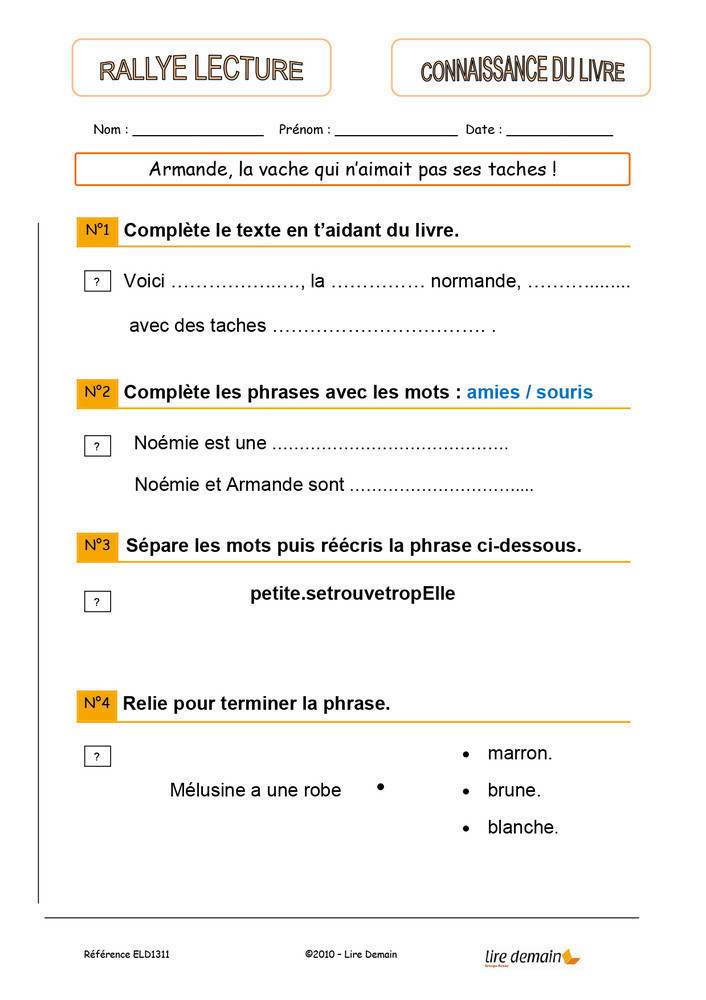This screenshot has width=706, height=1000.
Task: Click the N°2 orange exercise label
Action: (x=97, y=392)
